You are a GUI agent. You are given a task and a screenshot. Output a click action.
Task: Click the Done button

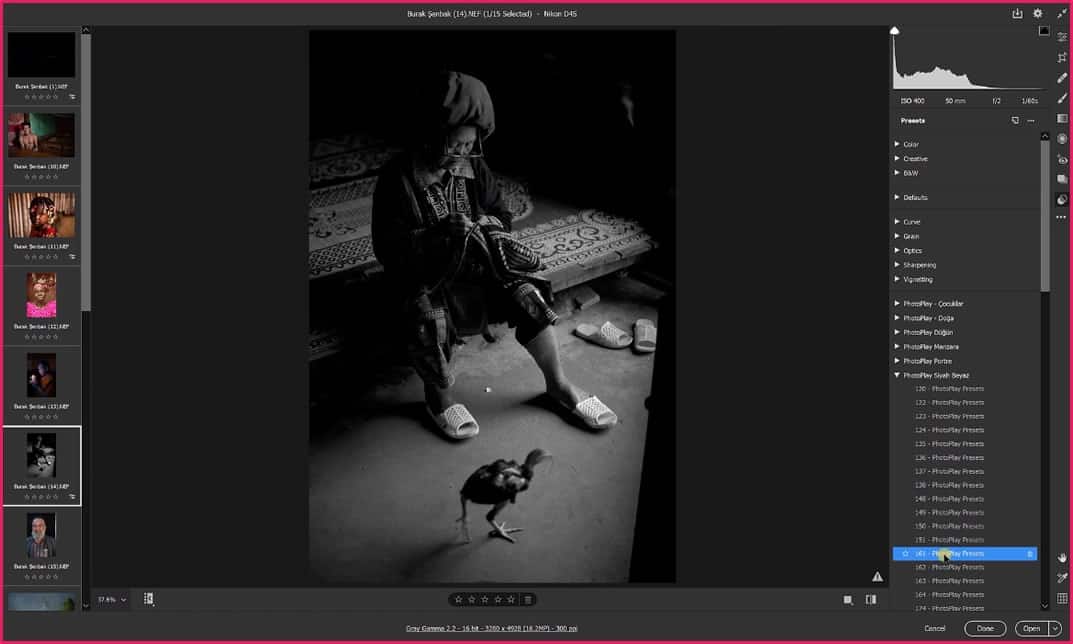985,628
